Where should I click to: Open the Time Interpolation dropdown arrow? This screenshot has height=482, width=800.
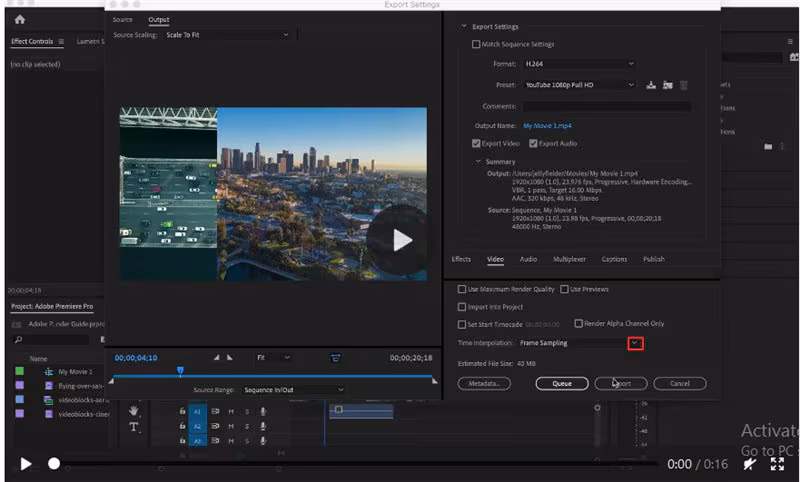pos(635,343)
